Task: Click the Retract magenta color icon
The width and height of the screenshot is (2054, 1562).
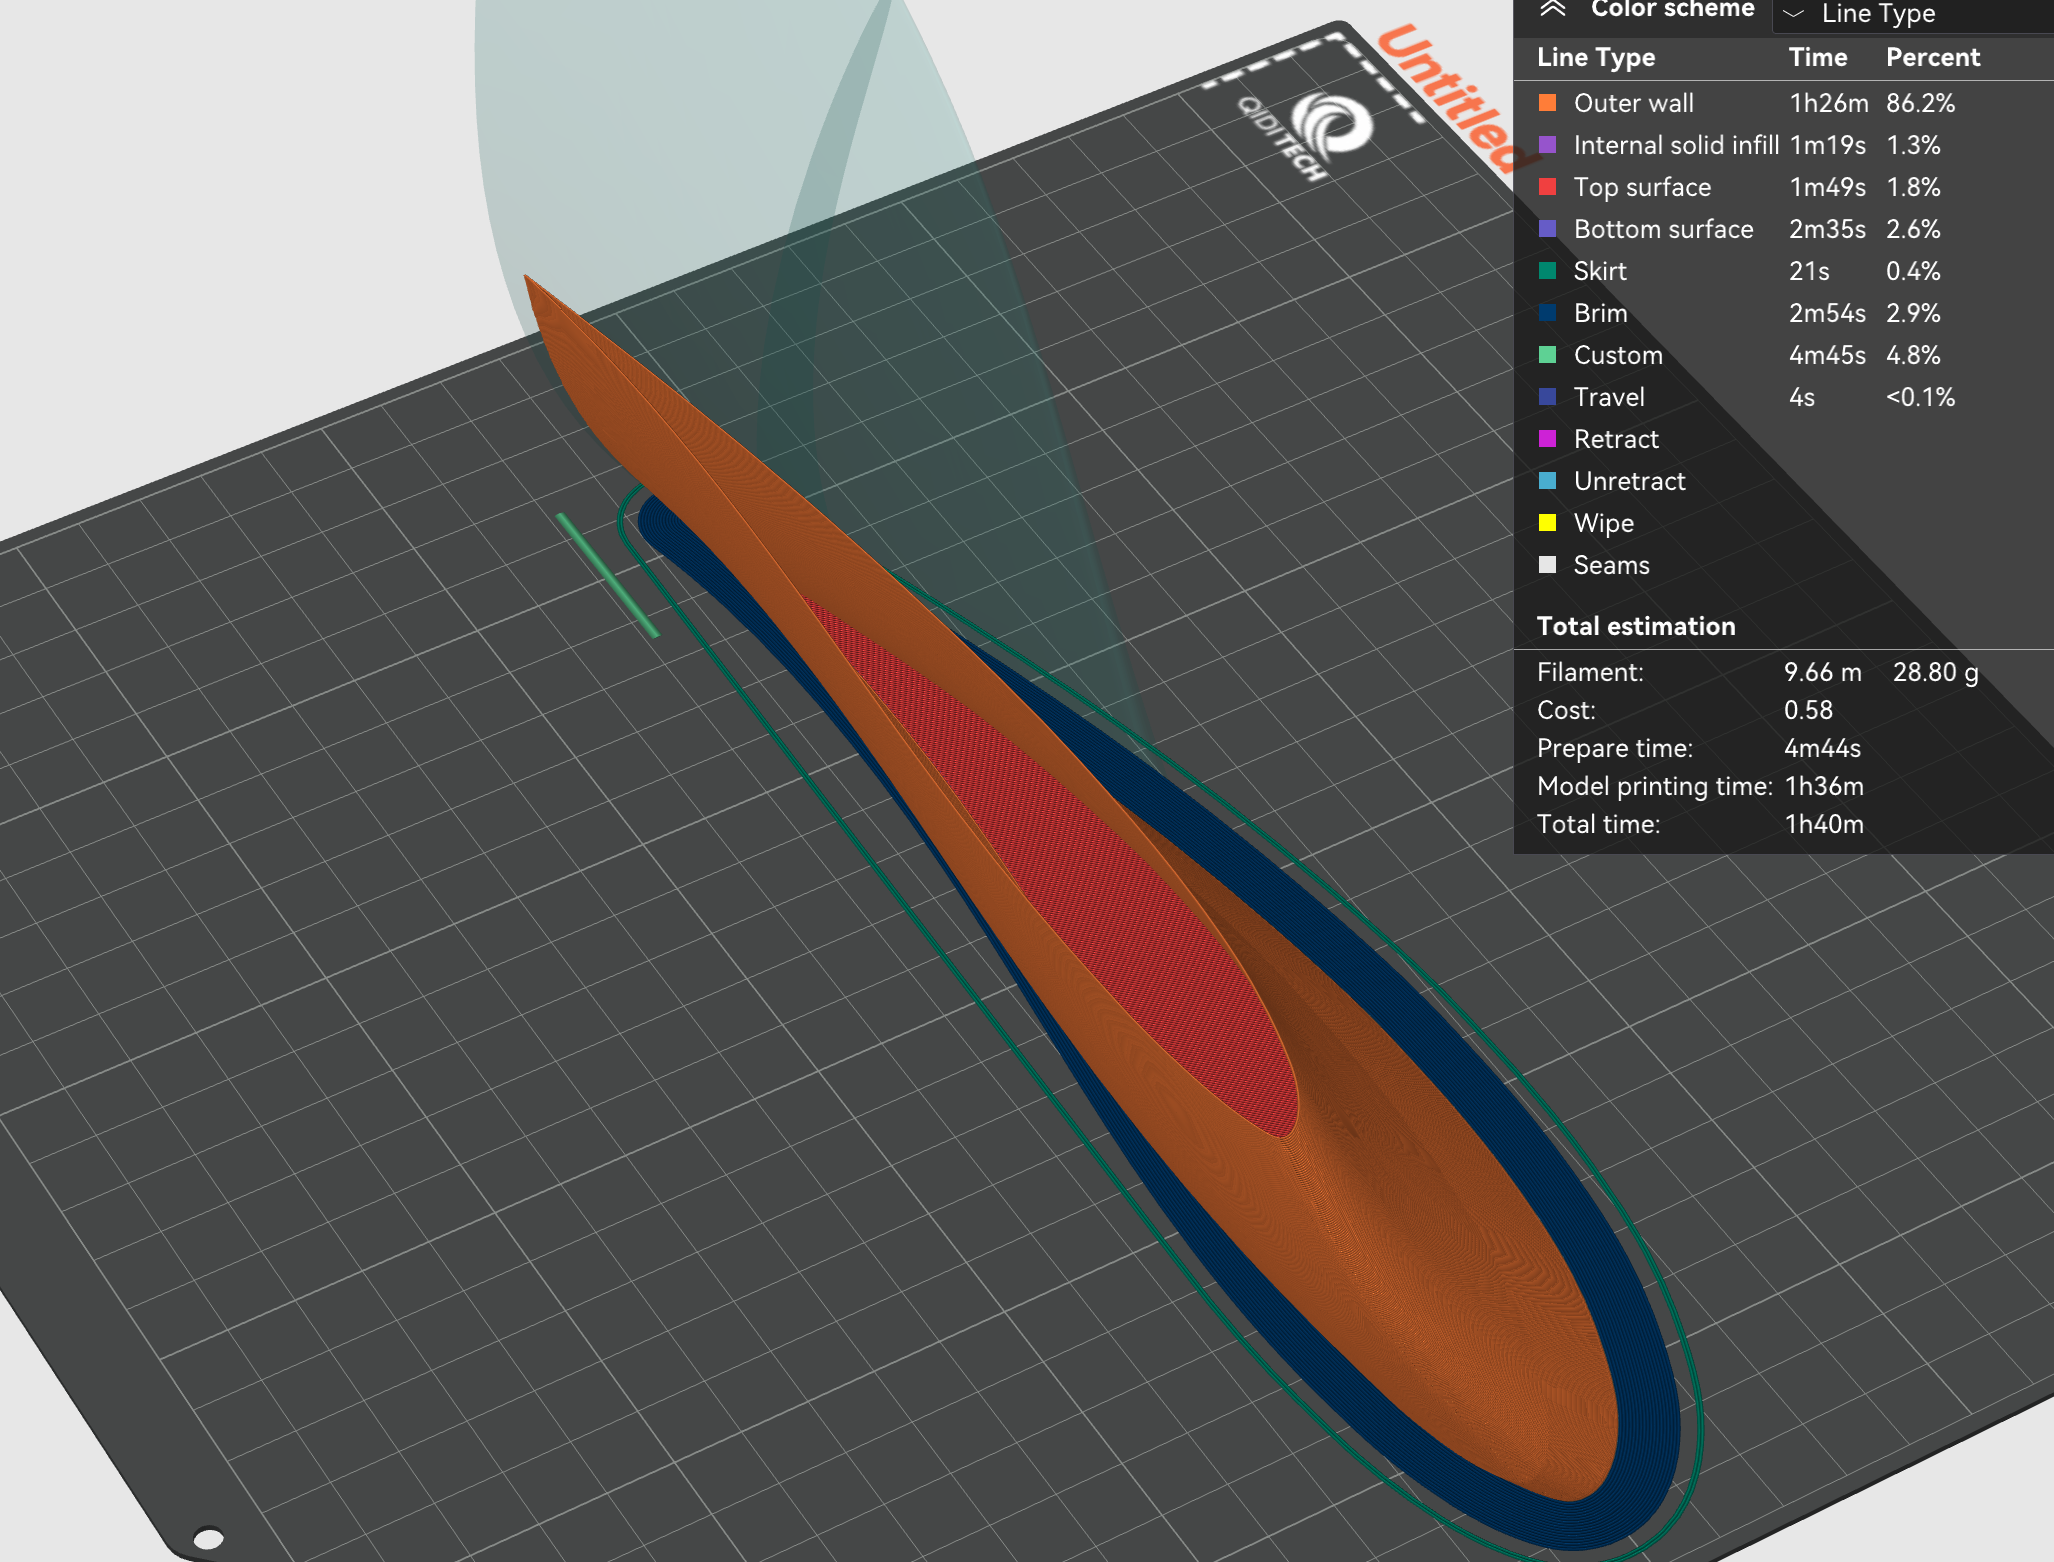Action: [x=1548, y=439]
